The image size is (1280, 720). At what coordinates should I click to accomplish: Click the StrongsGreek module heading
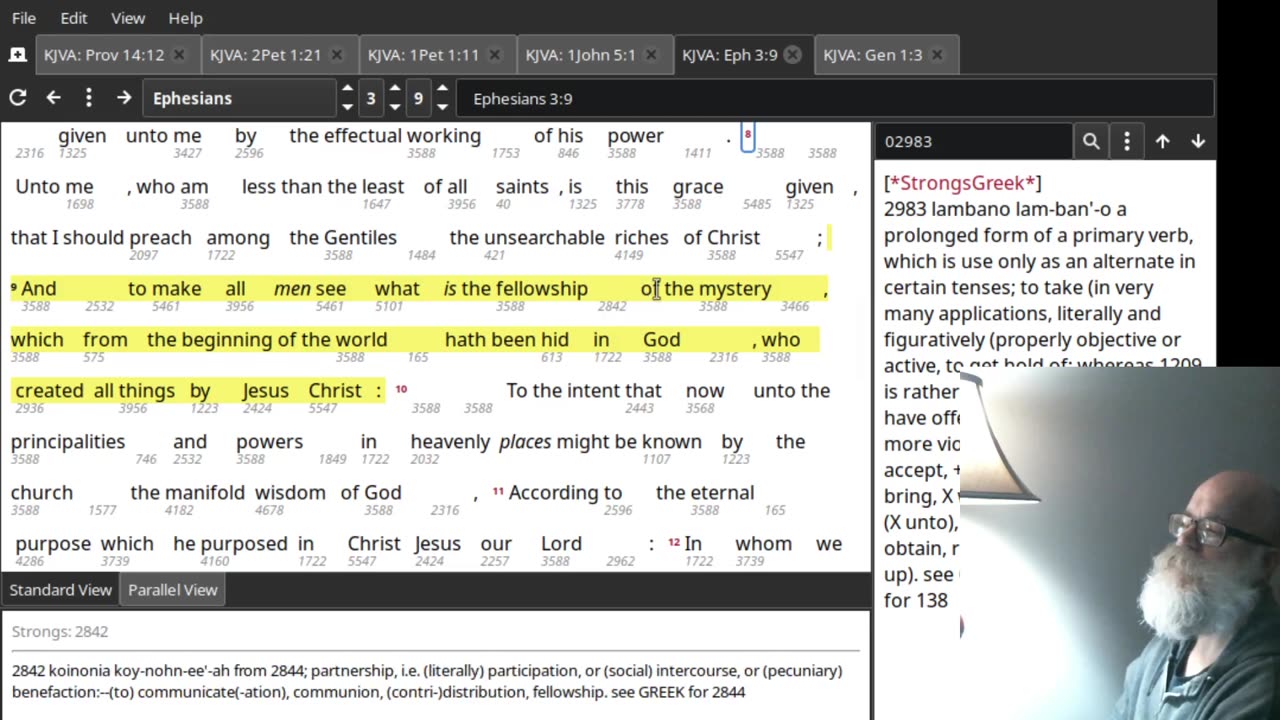pos(963,183)
